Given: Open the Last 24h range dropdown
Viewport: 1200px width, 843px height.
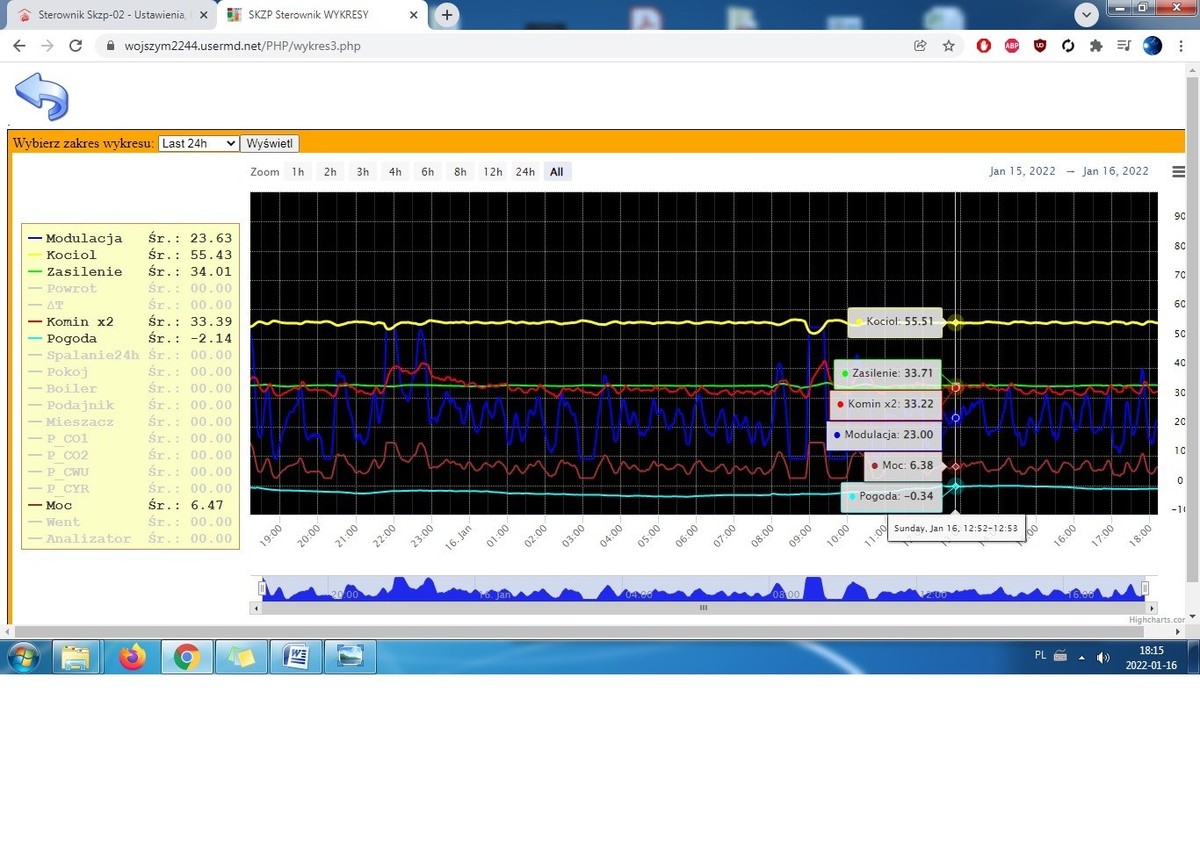Looking at the screenshot, I should point(198,144).
